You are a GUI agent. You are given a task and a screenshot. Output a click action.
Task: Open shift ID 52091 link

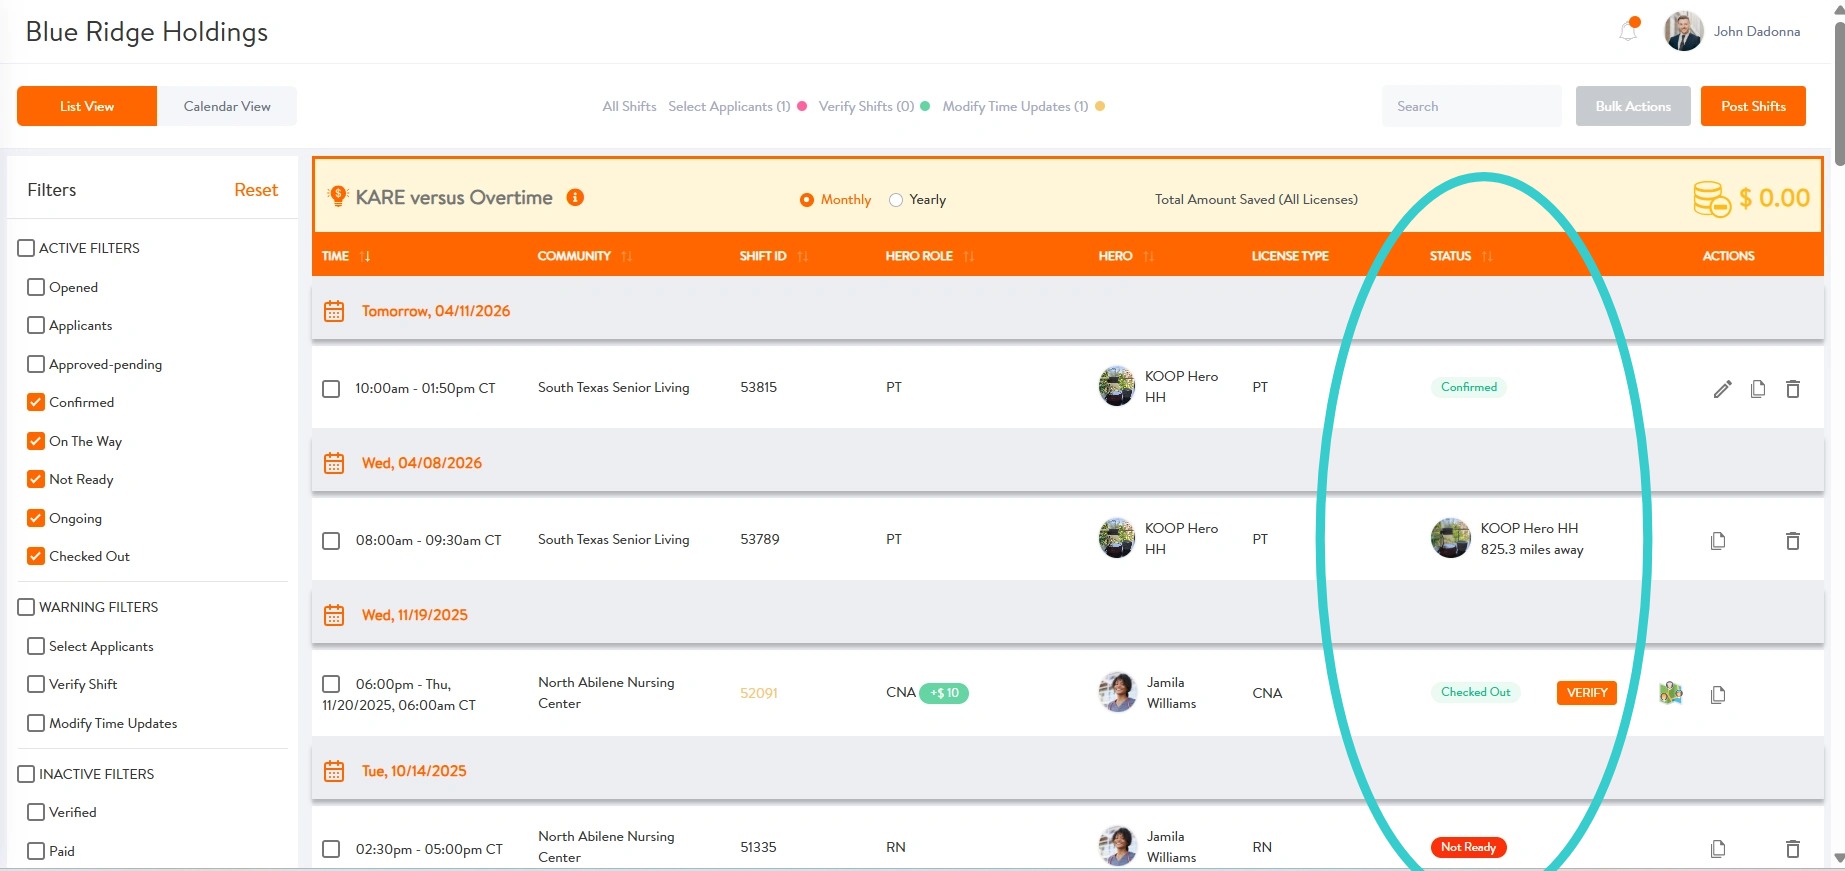[759, 693]
